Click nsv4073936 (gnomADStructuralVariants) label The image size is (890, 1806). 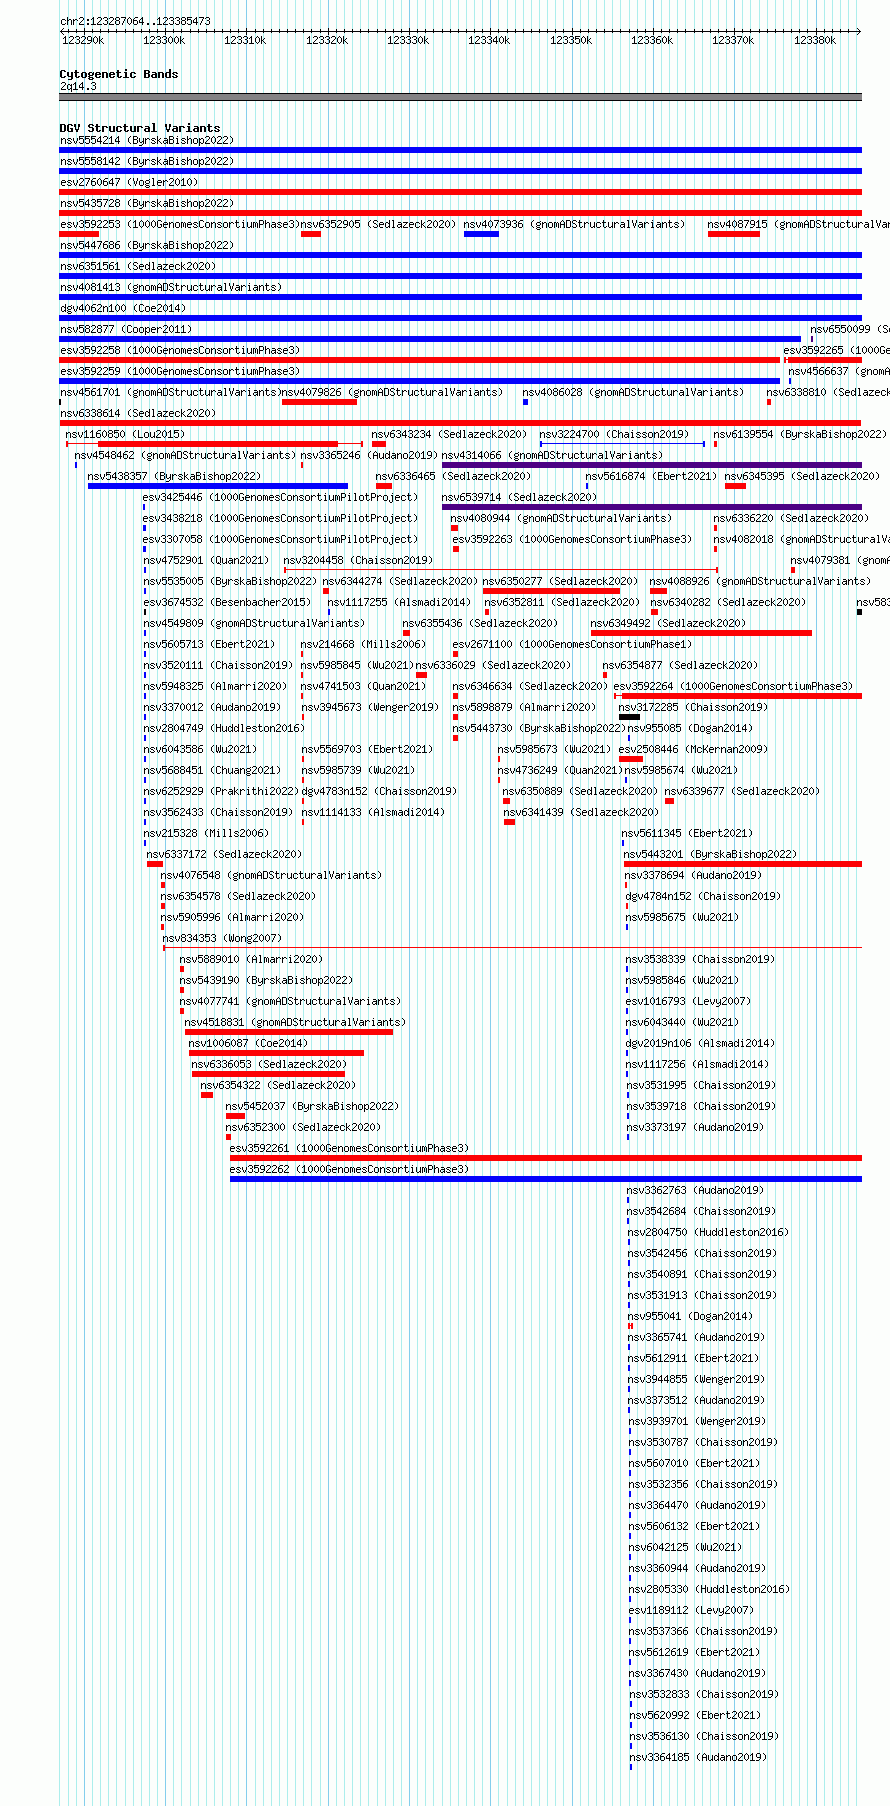(x=574, y=225)
